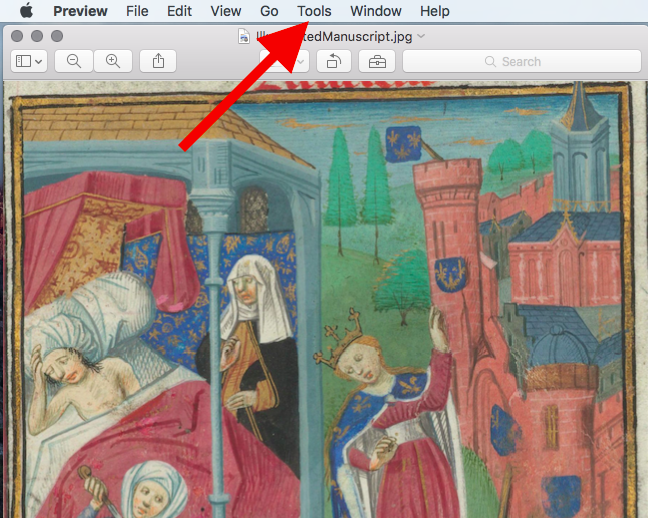Click the zoom window button, third in the title bar
This screenshot has width=648, height=518.
tap(57, 36)
